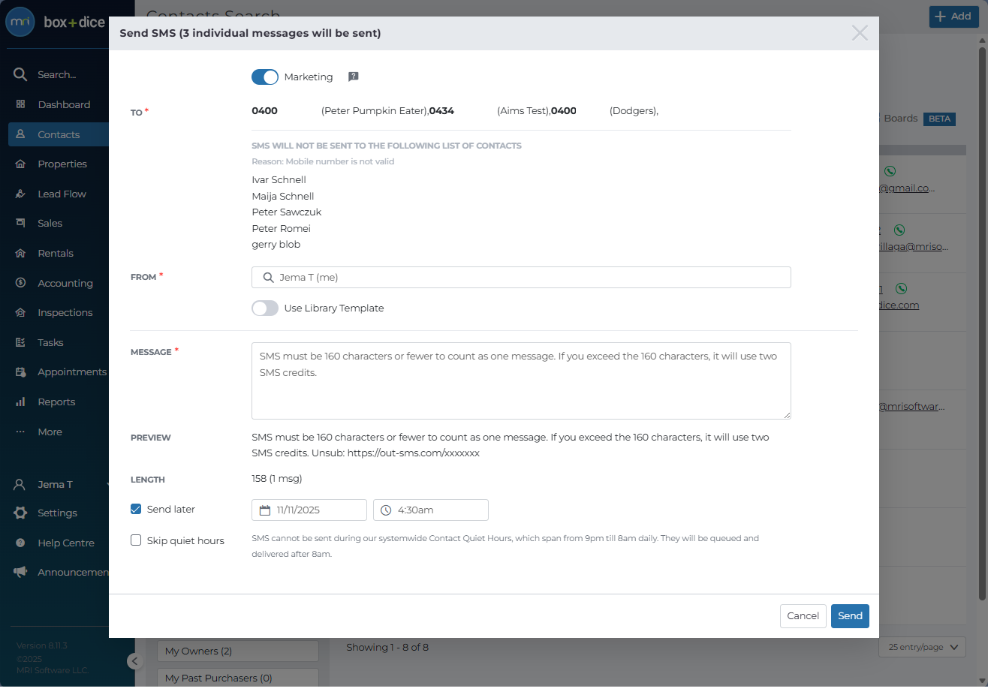Click the calendar icon in date field

point(265,510)
